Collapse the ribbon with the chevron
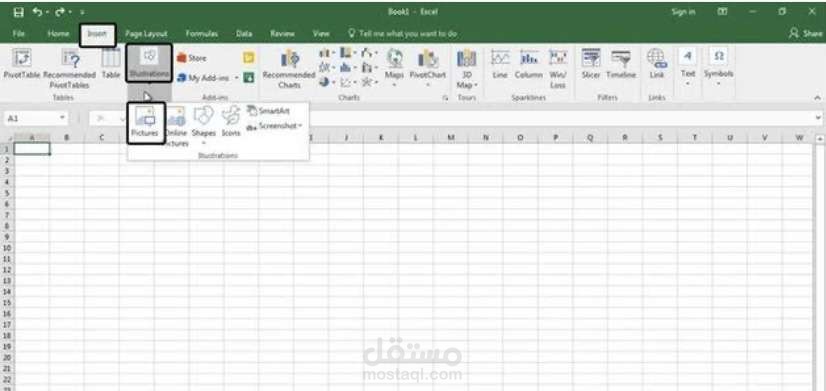This screenshot has width=826, height=391. pyautogui.click(x=817, y=98)
